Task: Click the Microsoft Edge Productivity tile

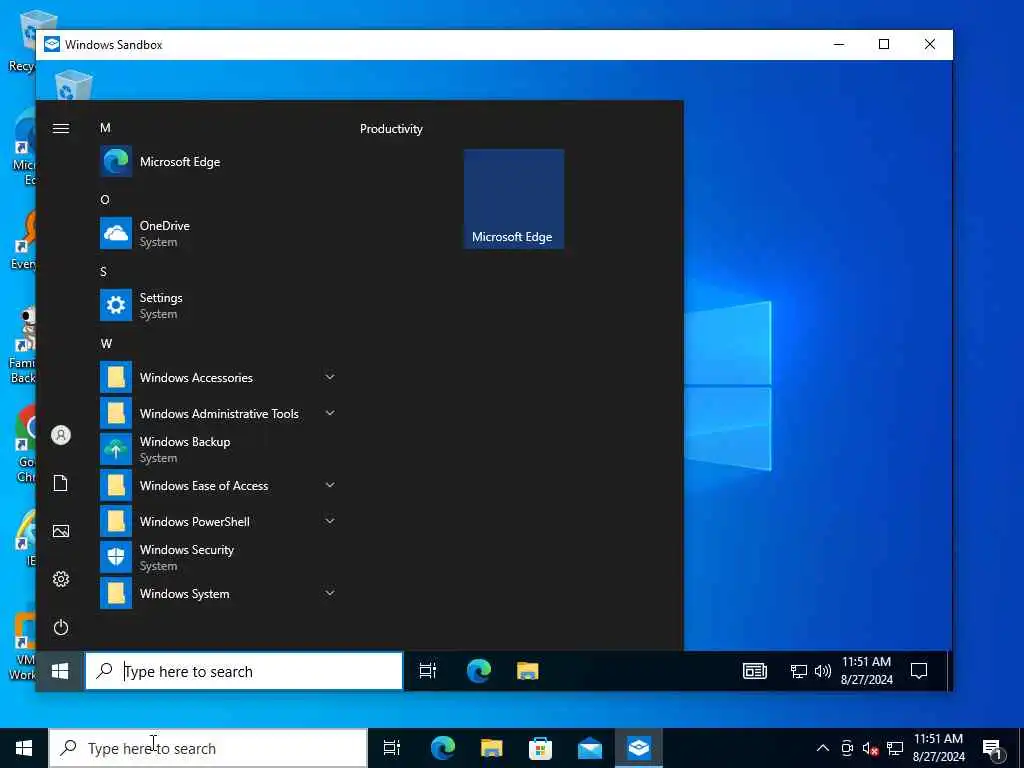Action: (x=514, y=199)
